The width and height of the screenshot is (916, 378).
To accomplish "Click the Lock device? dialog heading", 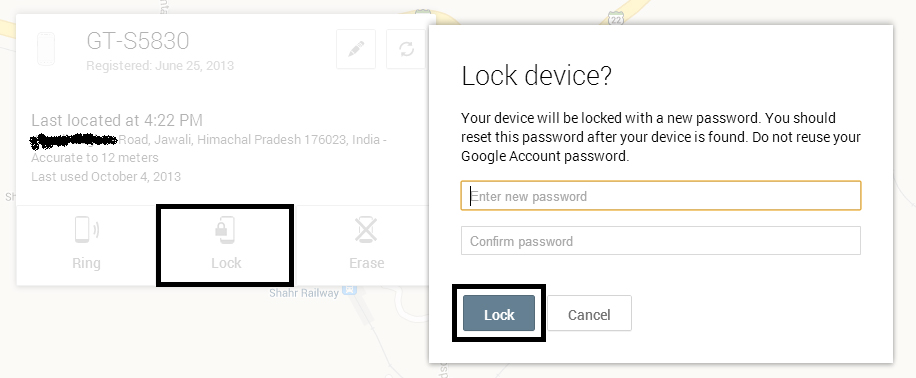I will pyautogui.click(x=536, y=77).
